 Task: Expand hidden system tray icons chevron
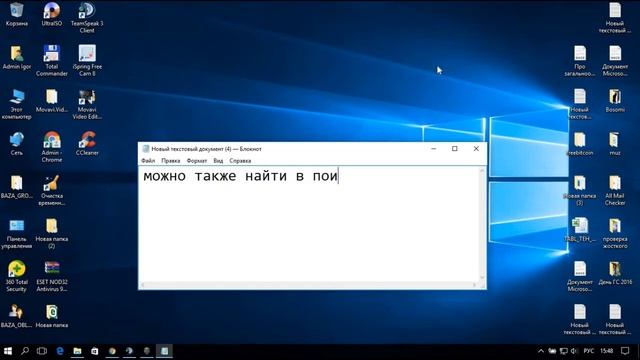pyautogui.click(x=541, y=351)
